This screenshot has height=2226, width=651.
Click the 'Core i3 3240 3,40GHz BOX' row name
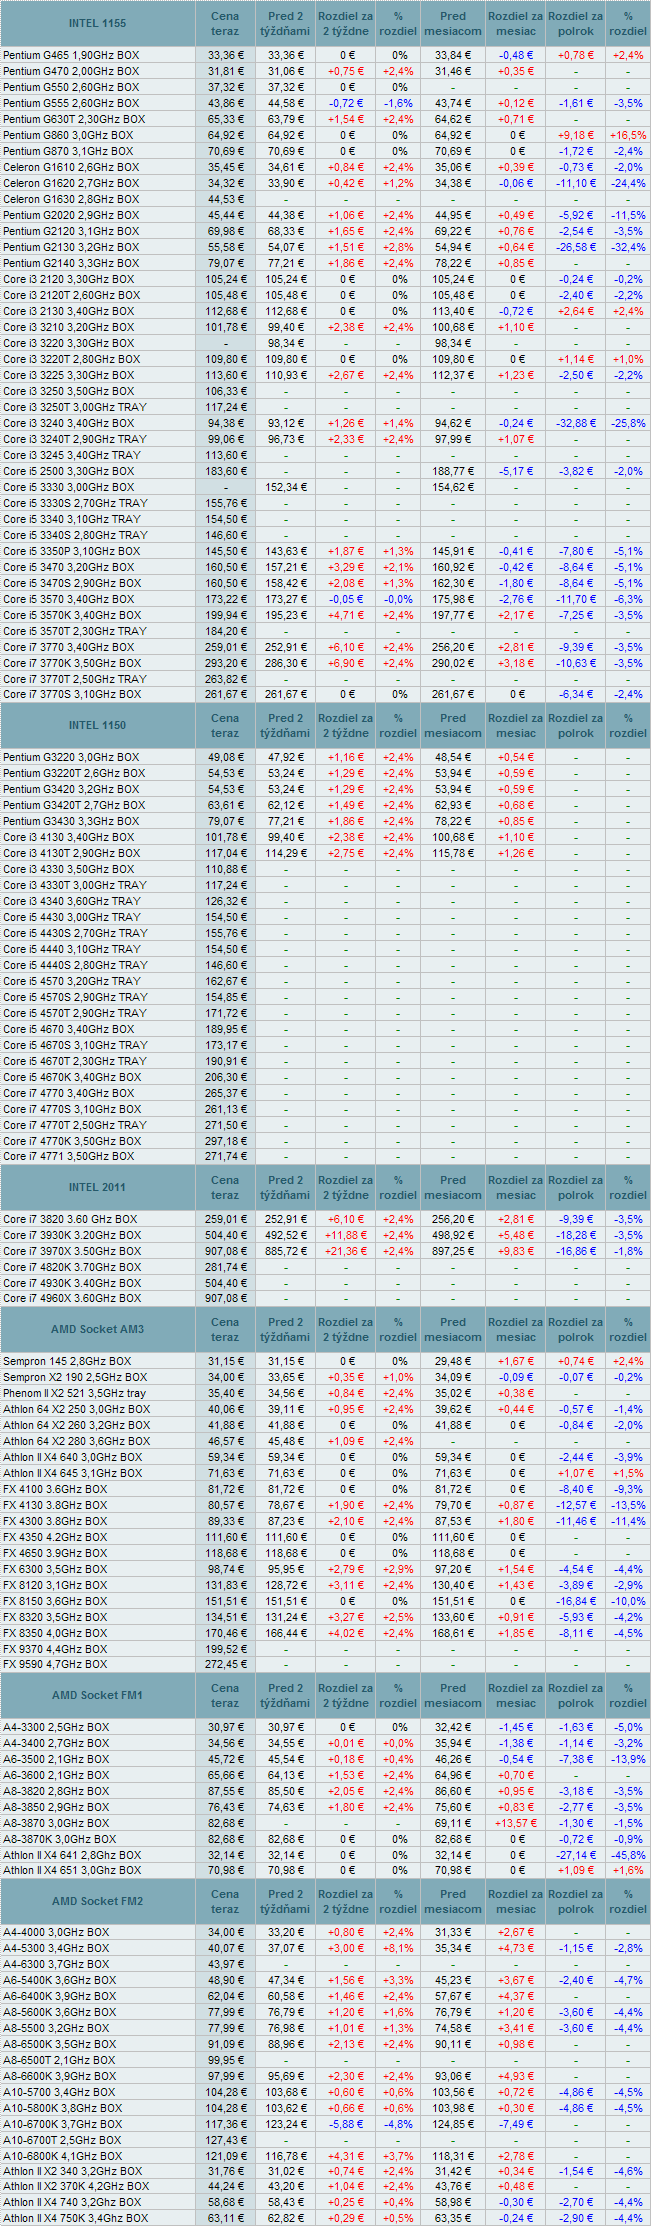(x=68, y=423)
